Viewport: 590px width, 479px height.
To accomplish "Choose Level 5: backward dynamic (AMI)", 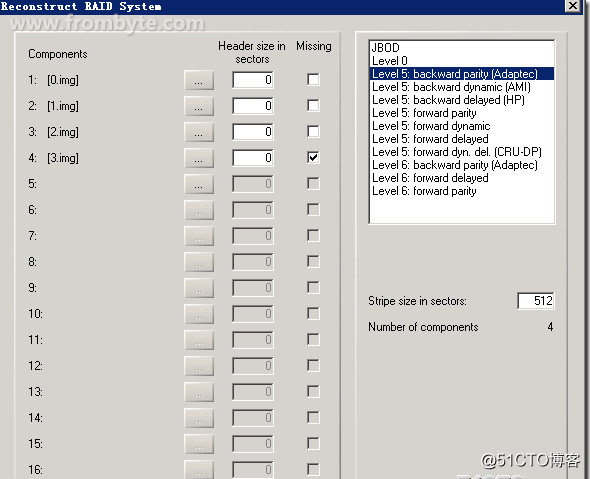I will [462, 87].
